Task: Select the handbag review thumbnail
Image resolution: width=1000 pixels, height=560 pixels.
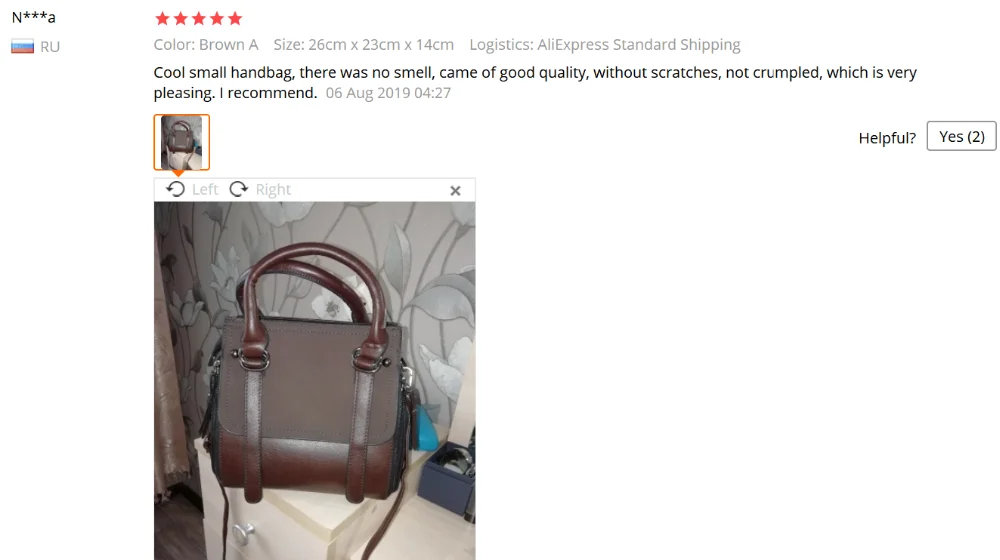Action: coord(182,142)
